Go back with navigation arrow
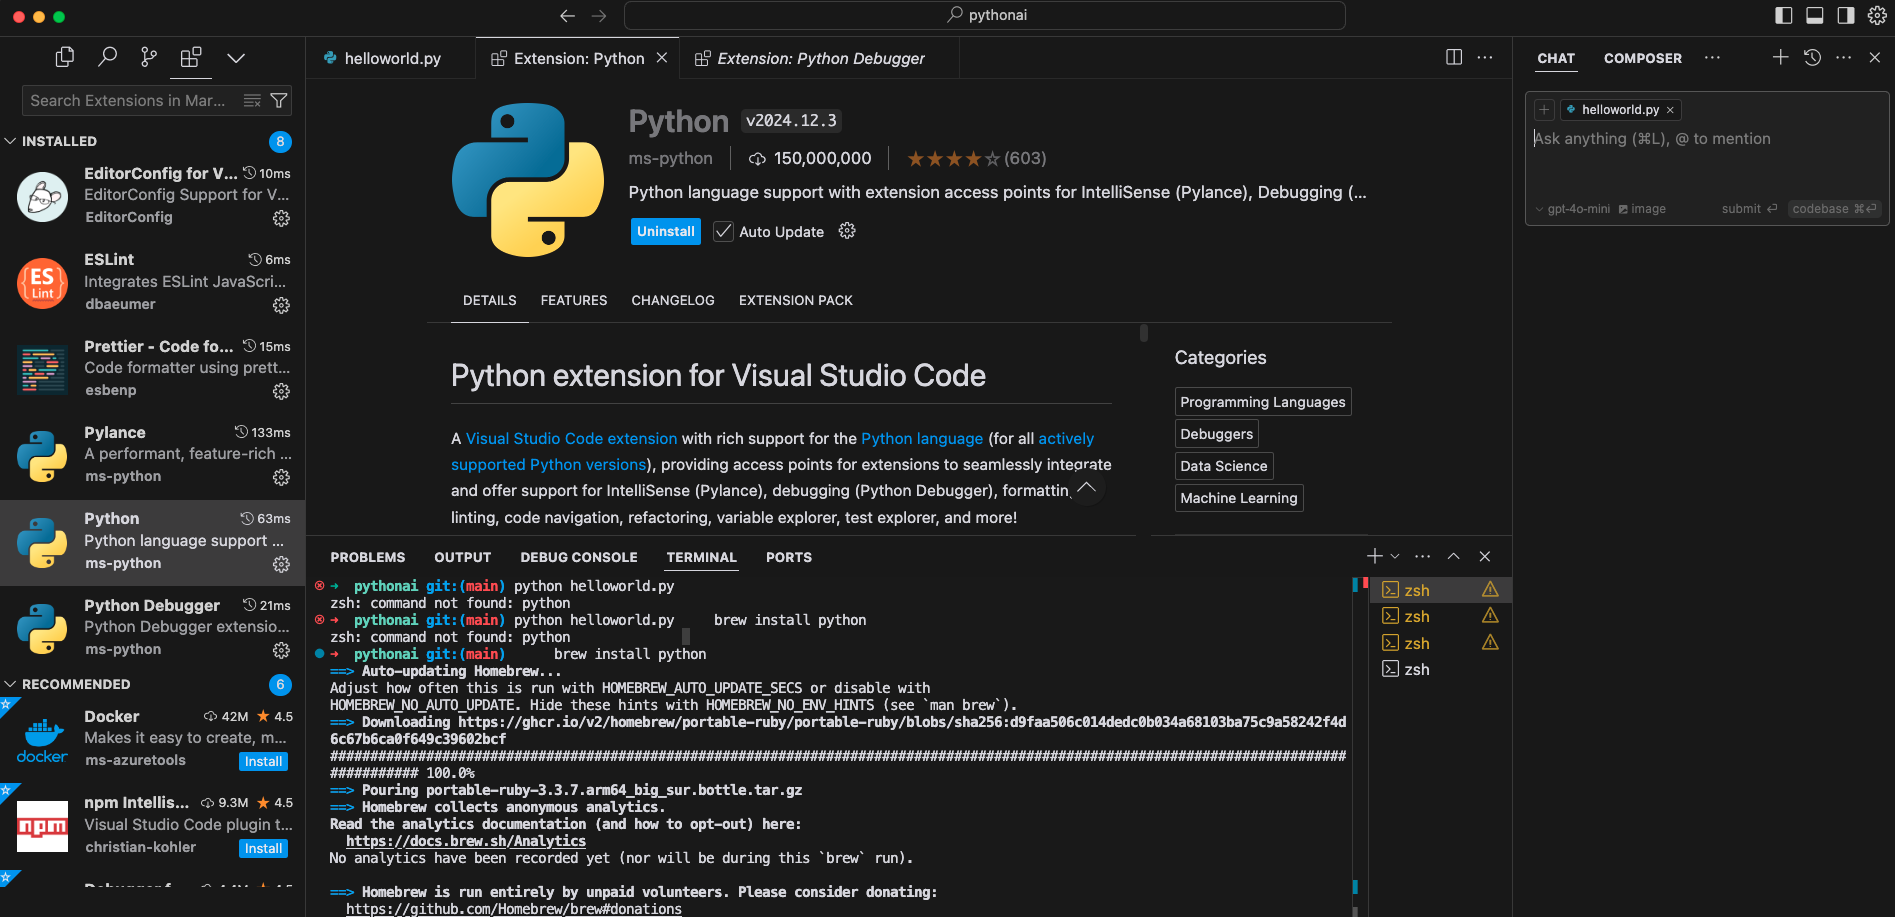Viewport: 1895px width, 917px height. point(567,15)
